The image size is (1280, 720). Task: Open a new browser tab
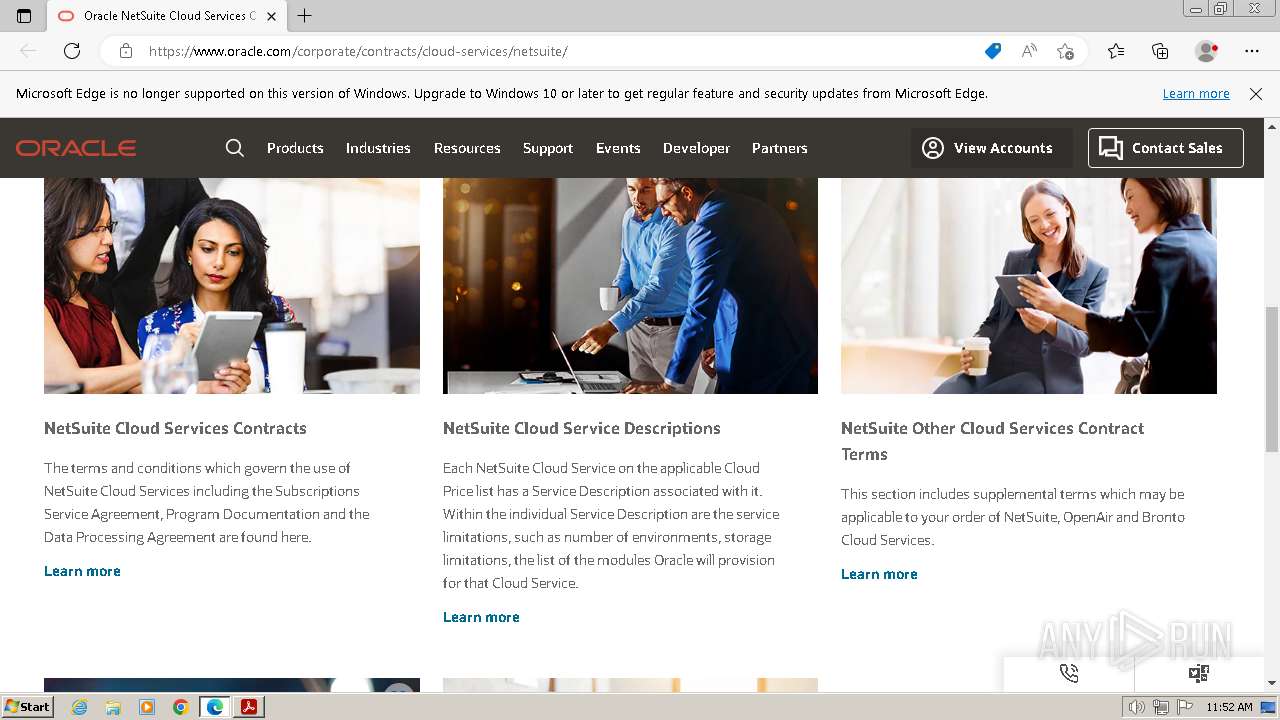(305, 16)
